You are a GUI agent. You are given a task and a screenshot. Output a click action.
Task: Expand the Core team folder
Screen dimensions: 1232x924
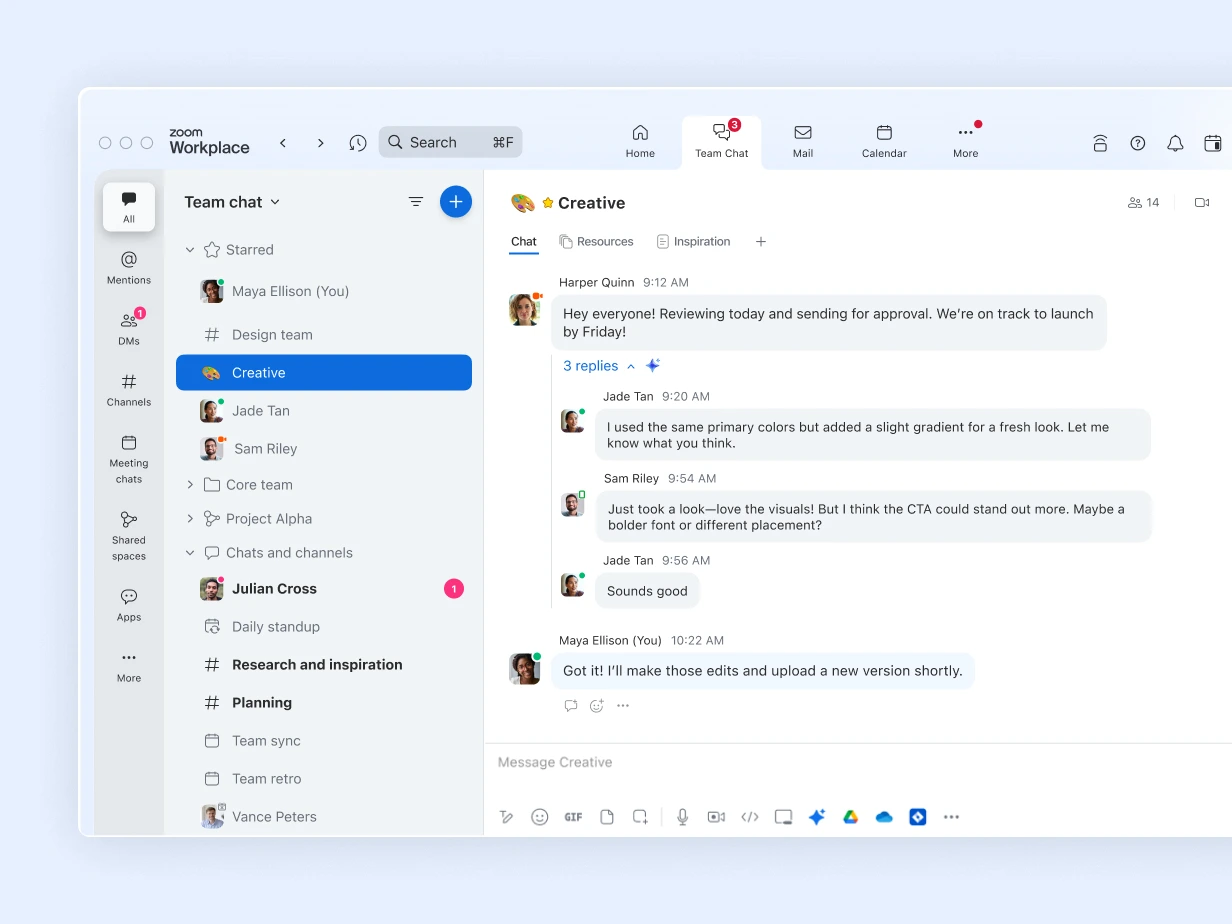pos(189,484)
